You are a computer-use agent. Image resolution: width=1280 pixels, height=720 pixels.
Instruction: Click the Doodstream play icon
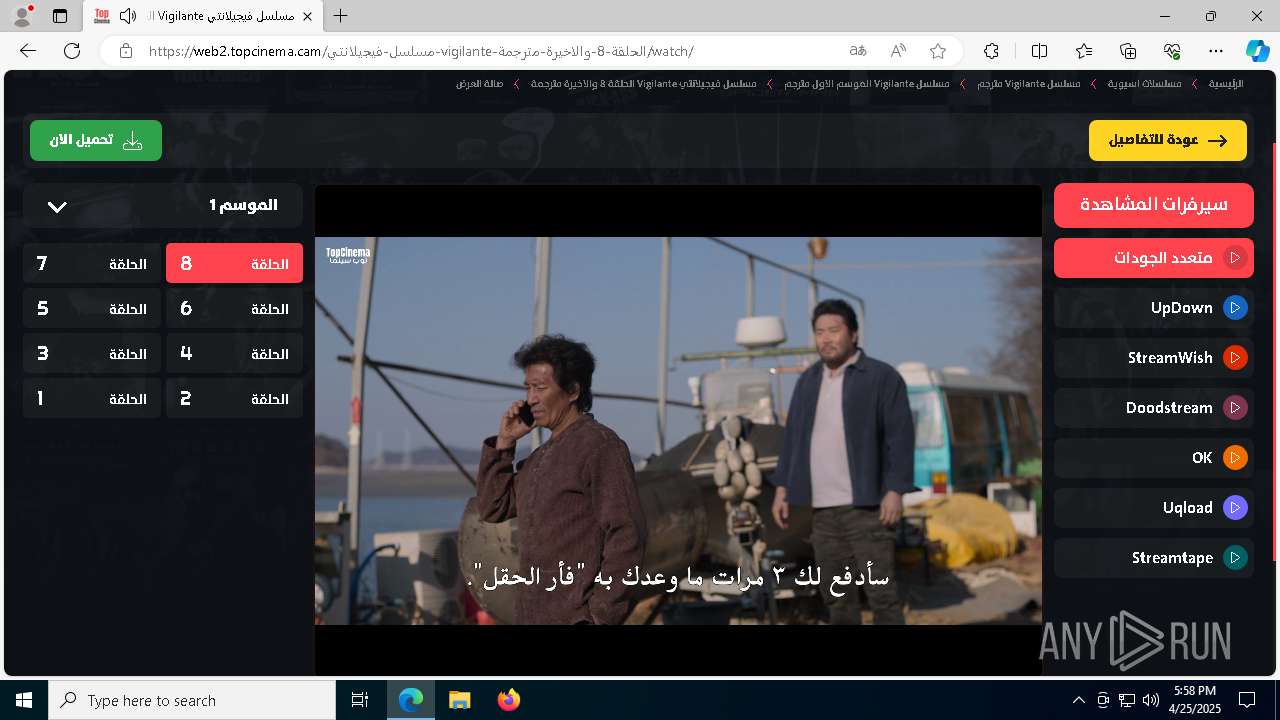coord(1235,408)
